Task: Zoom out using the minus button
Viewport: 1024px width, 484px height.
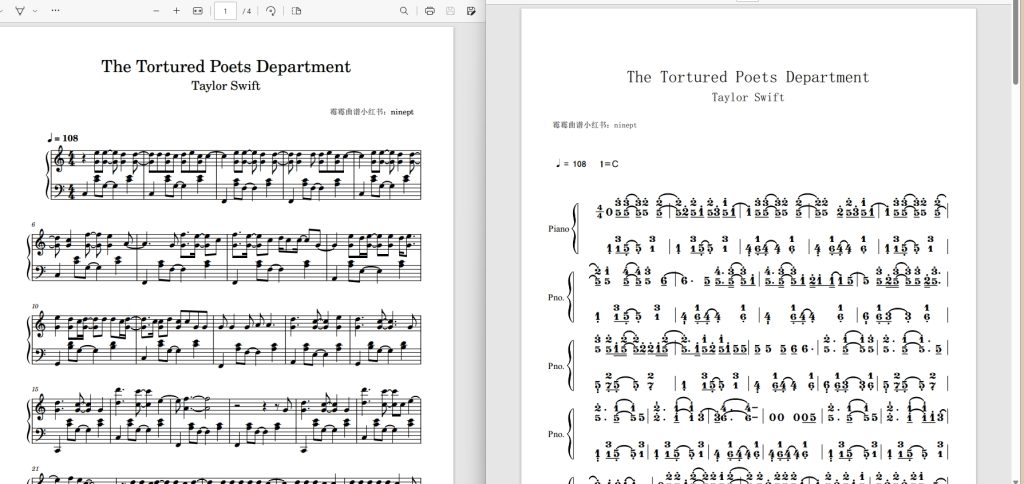Action: (x=156, y=10)
